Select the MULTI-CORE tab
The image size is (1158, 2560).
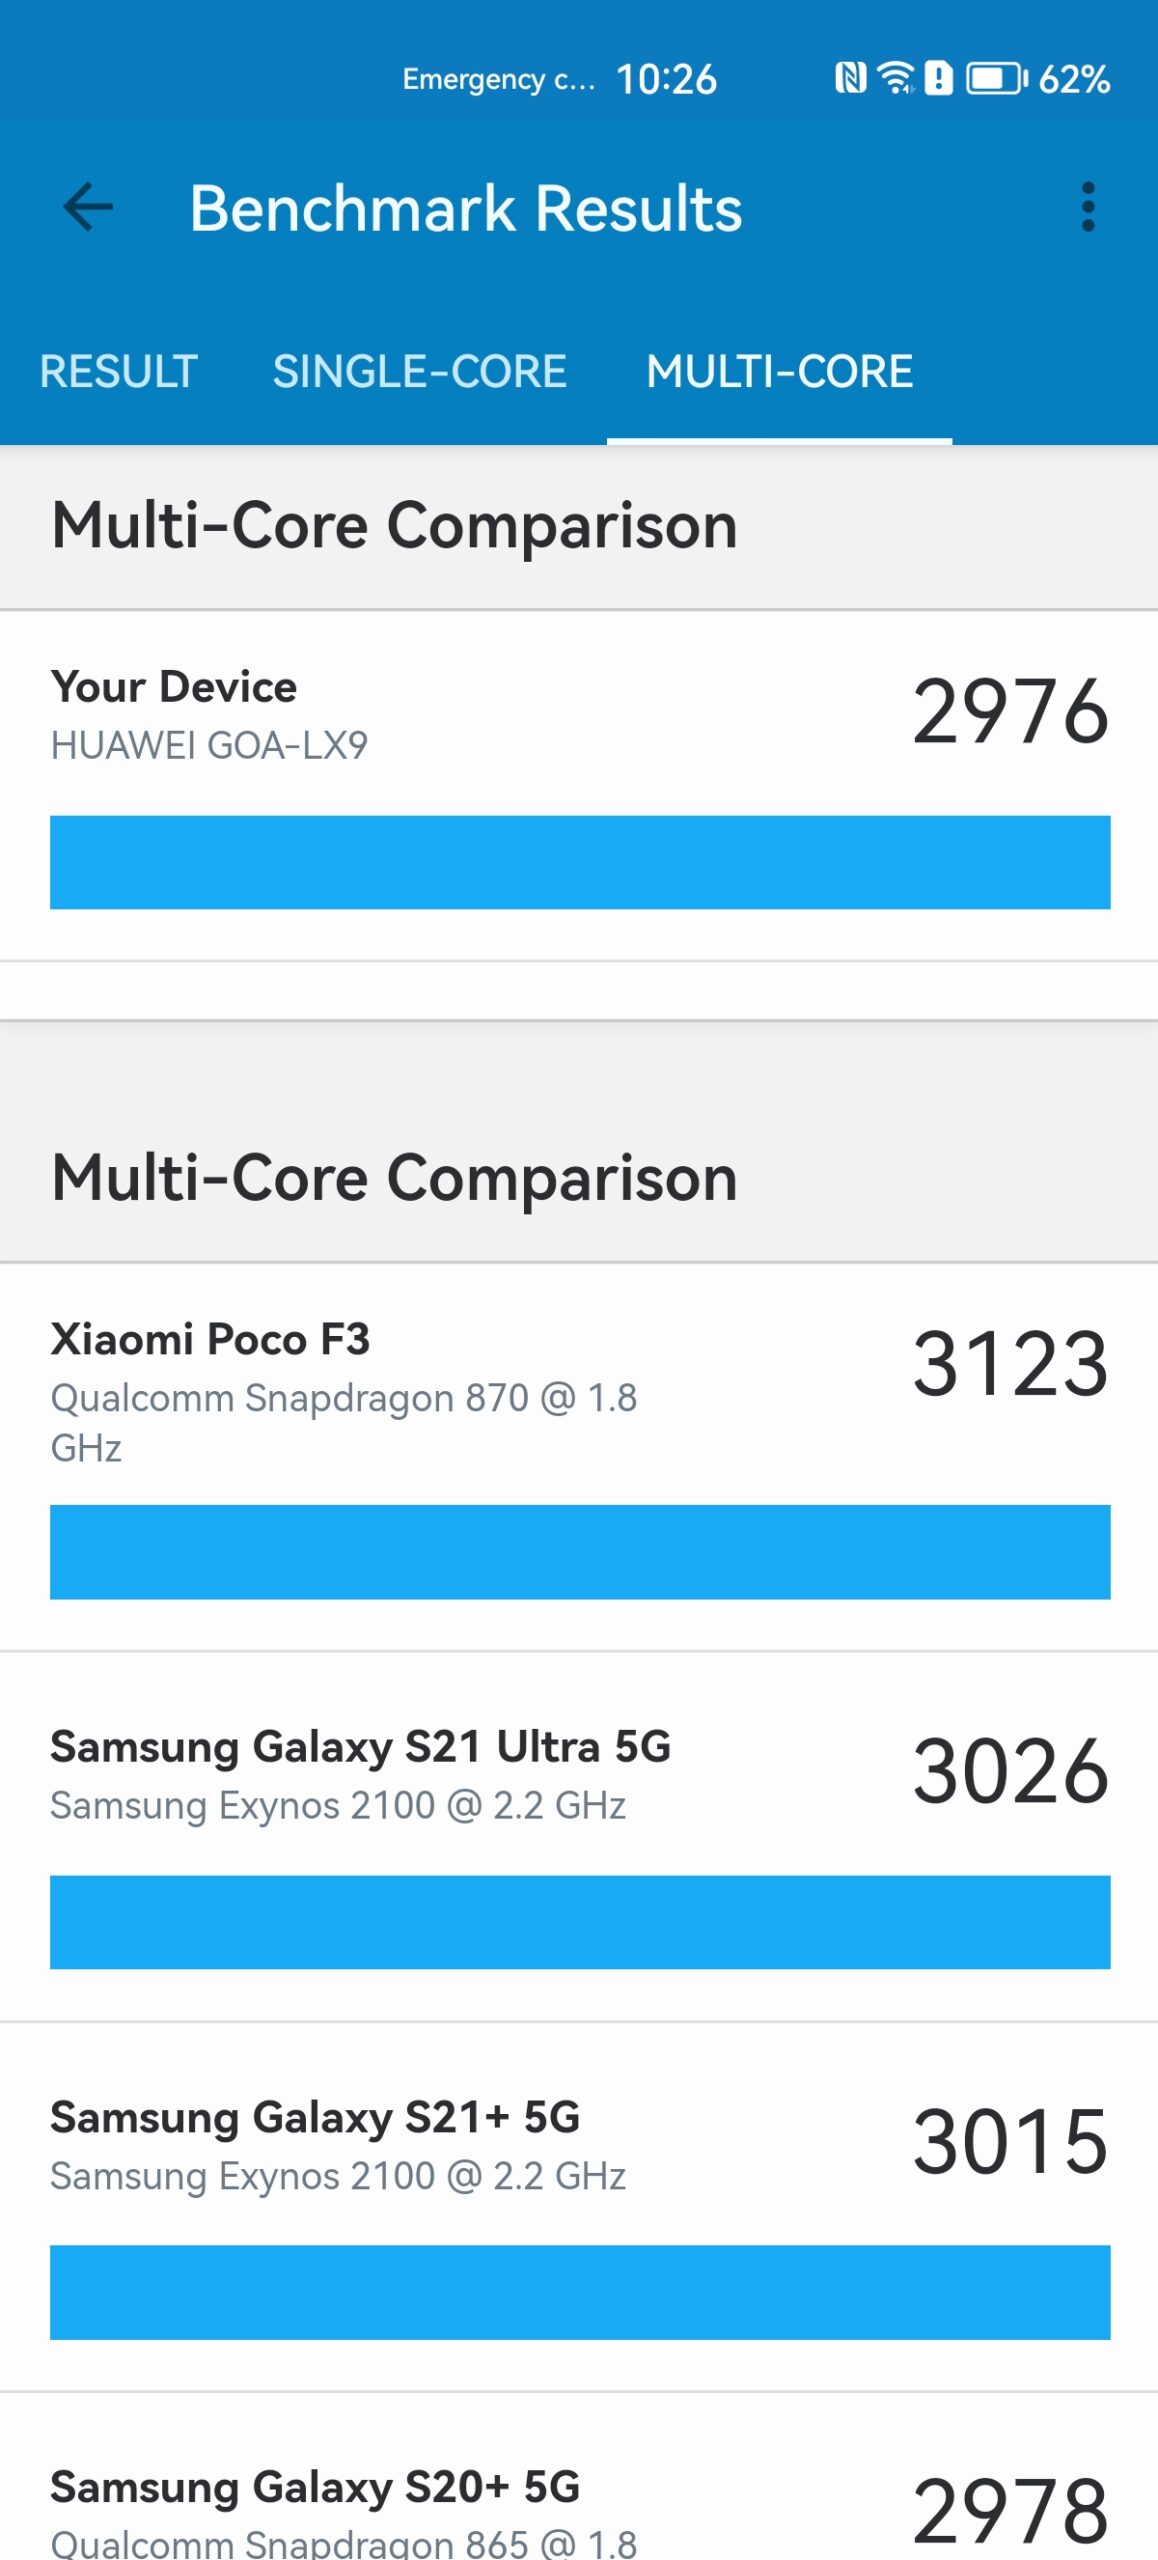coord(779,372)
